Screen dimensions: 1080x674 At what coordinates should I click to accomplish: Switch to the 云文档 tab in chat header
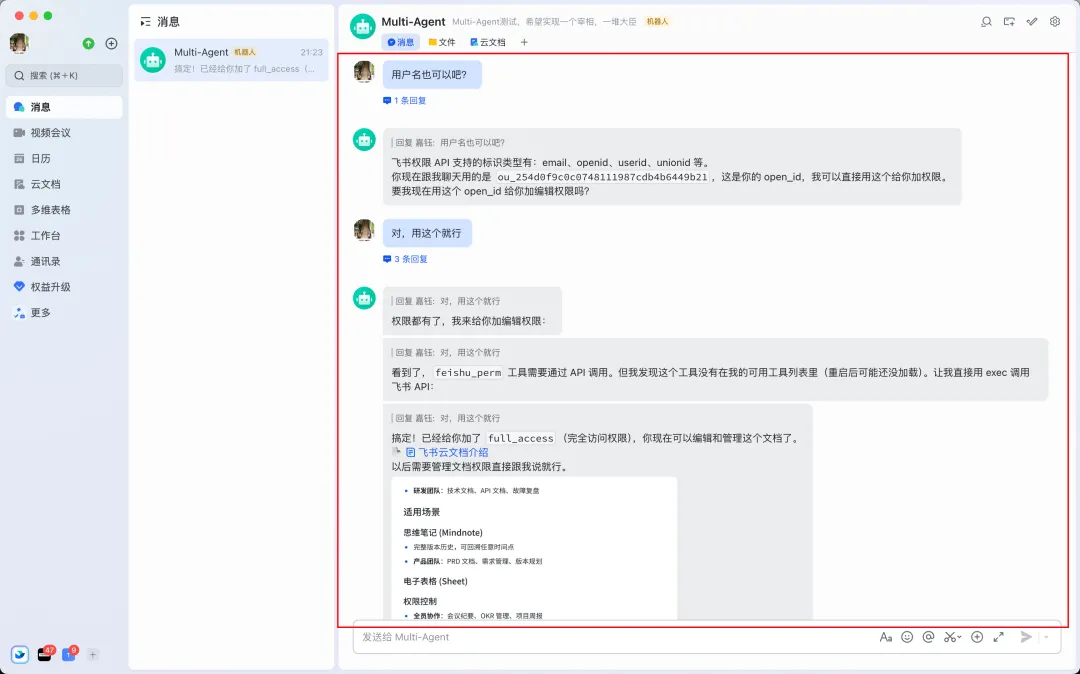(488, 42)
